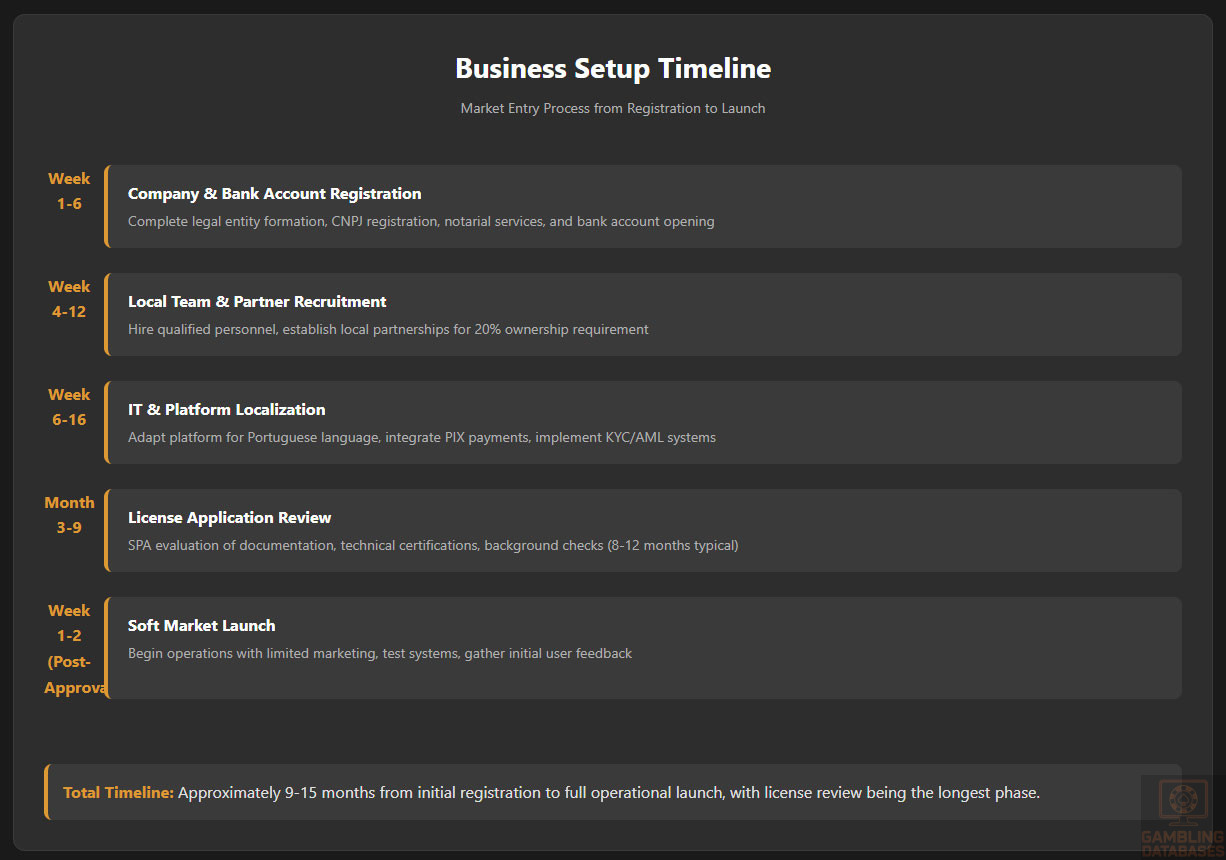Click the 20% ownership requirement description

[x=388, y=329]
